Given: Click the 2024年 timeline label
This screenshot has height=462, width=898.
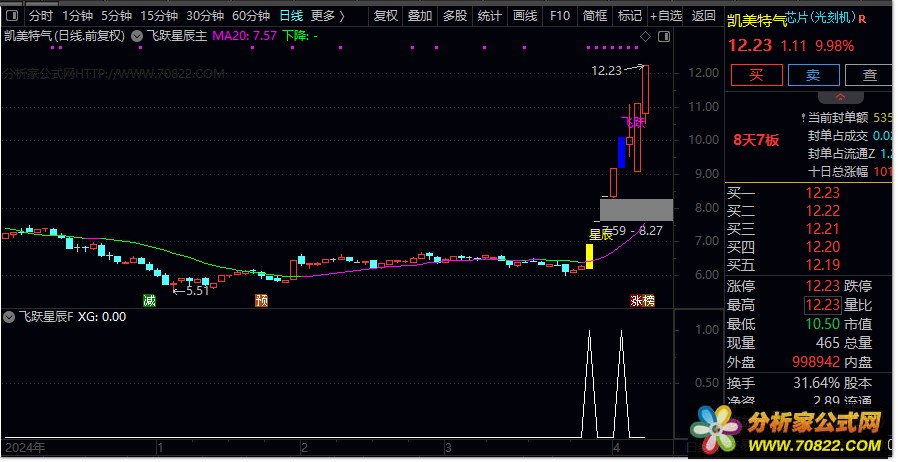Looking at the screenshot, I should tap(25, 447).
